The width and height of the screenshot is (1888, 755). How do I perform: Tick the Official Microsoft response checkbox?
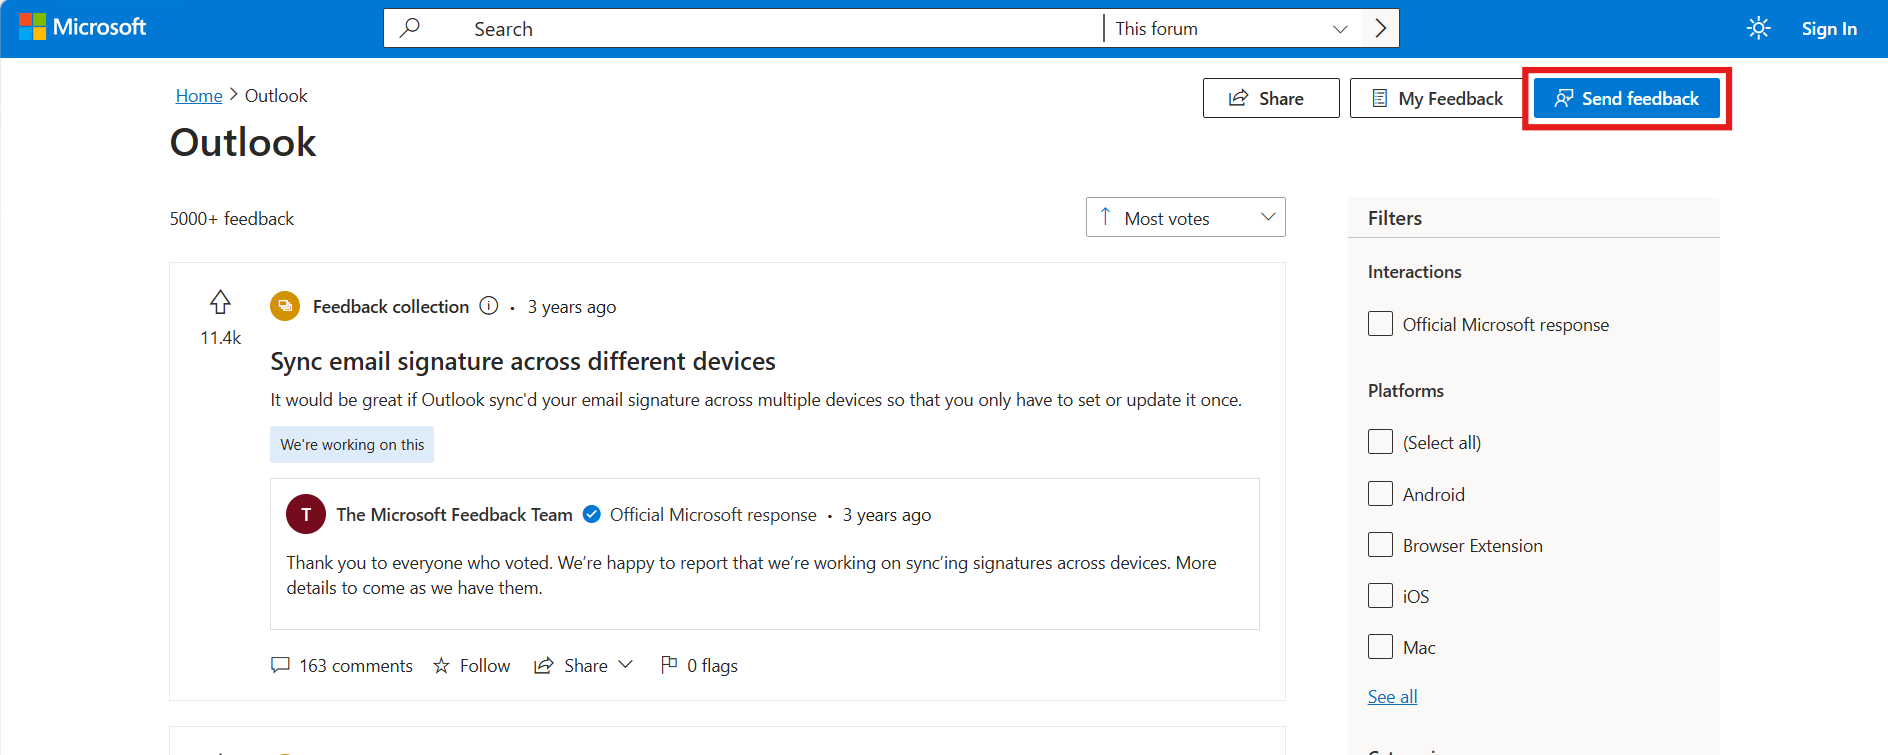(1380, 324)
